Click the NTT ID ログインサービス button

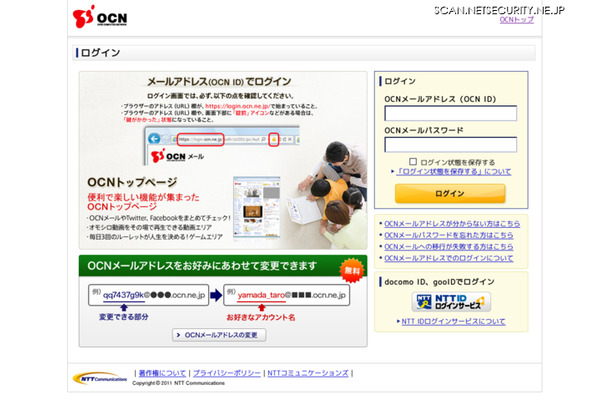[451, 302]
